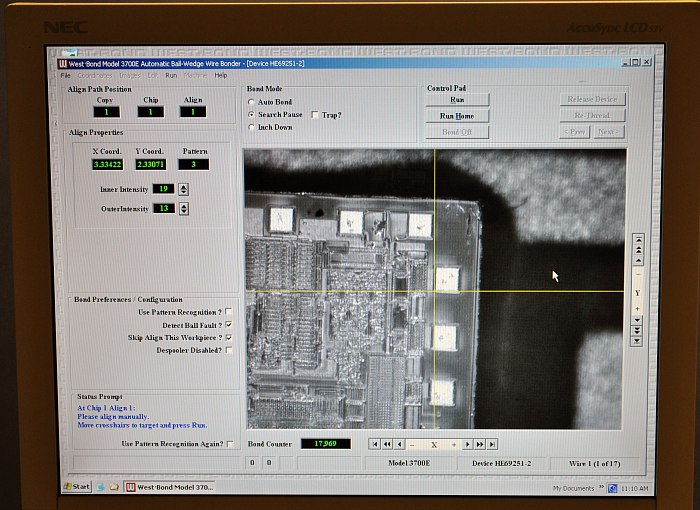Step Y axis up single arrow
This screenshot has width=700, height=510.
[x=638, y=260]
